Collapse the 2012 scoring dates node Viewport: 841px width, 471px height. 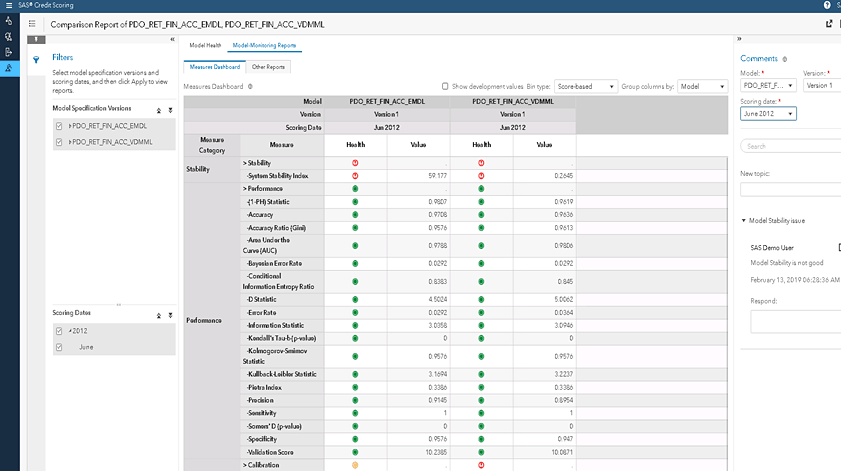pos(70,331)
